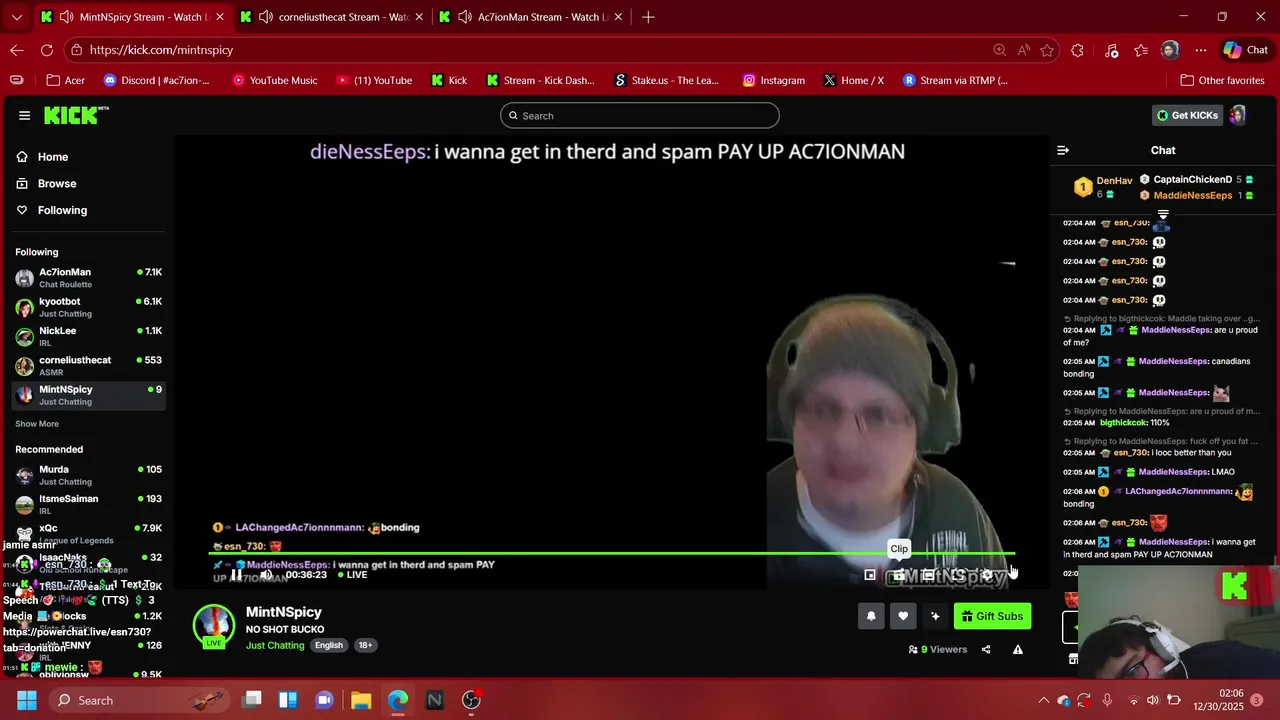Expand Show More under Following
This screenshot has width=1280, height=720.
(x=37, y=424)
